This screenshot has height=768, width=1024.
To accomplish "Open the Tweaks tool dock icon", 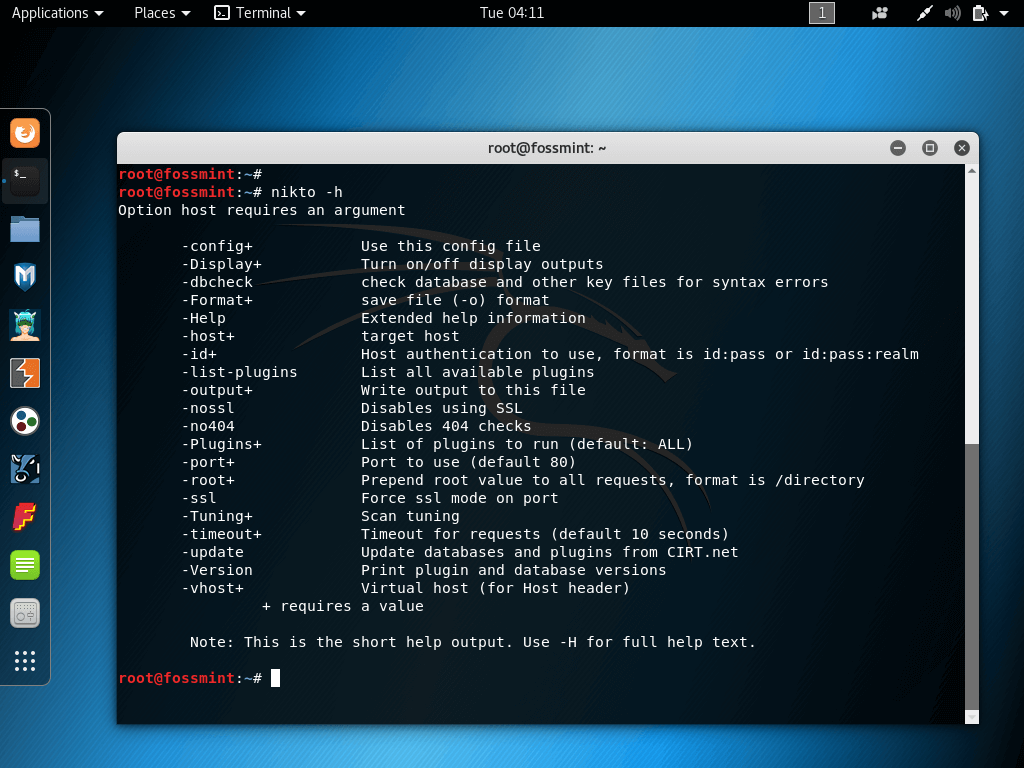I will pyautogui.click(x=25, y=613).
